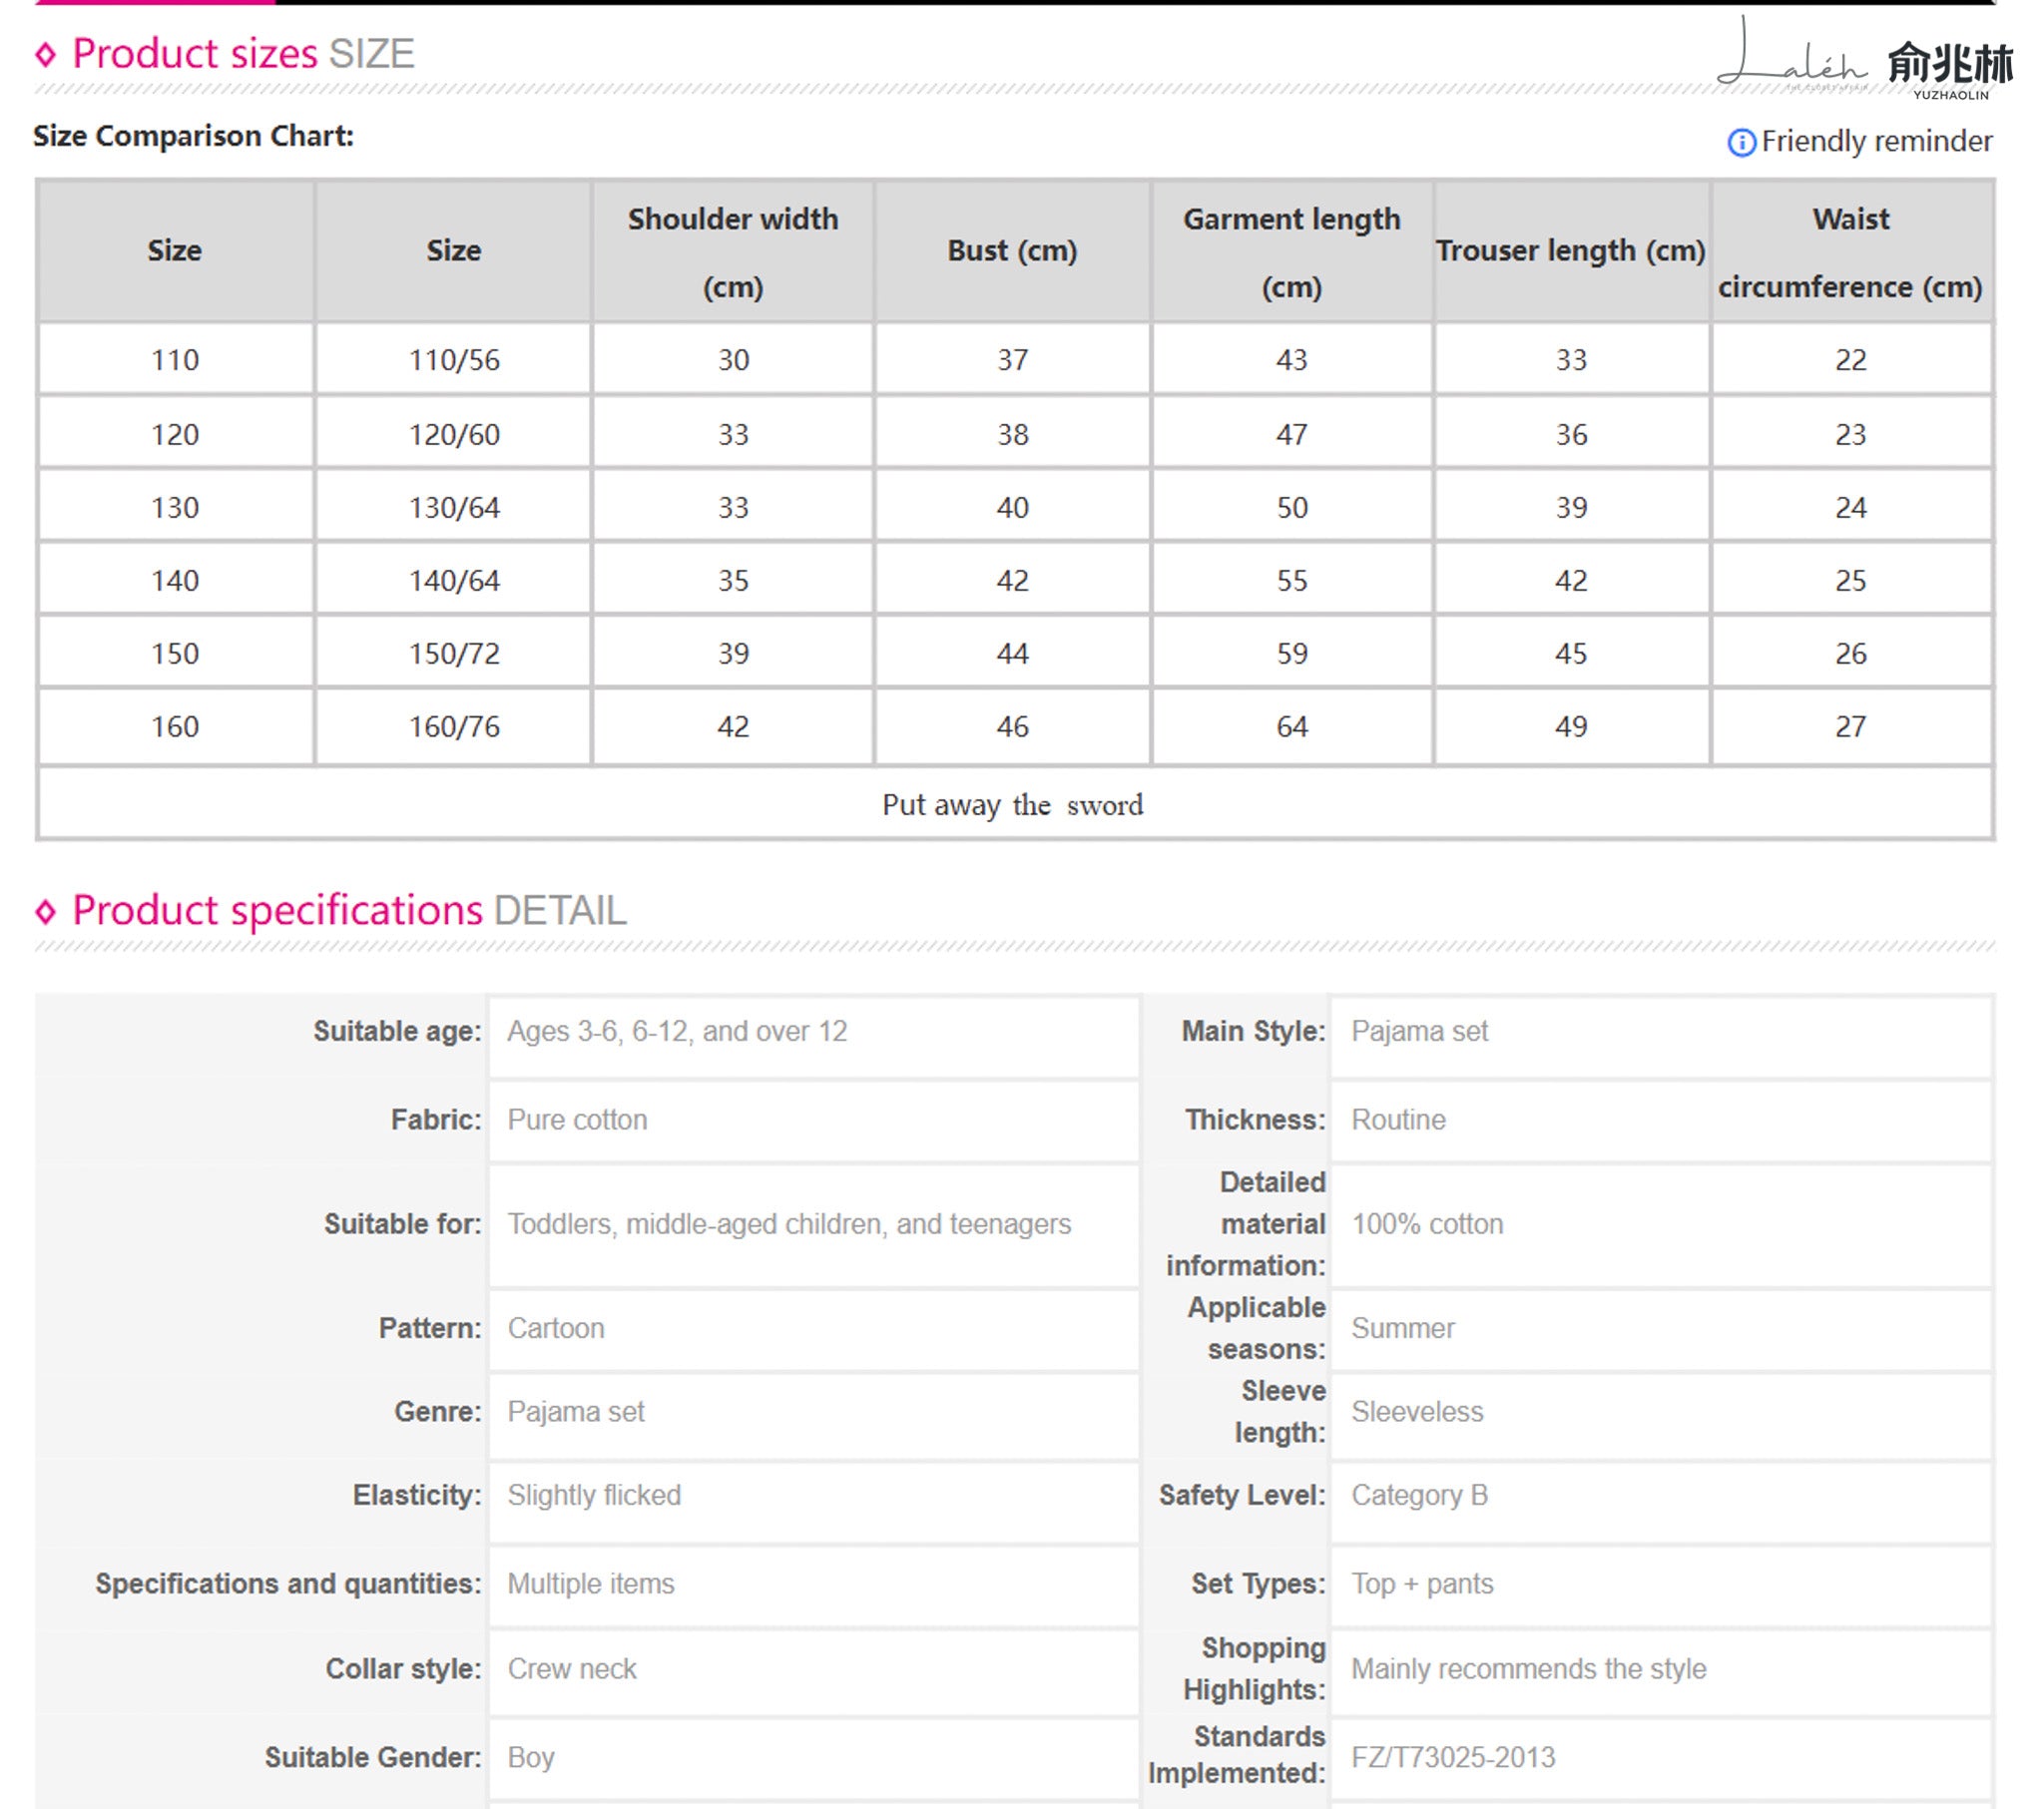Click the pink diamond beside Product sizes

[x=46, y=54]
